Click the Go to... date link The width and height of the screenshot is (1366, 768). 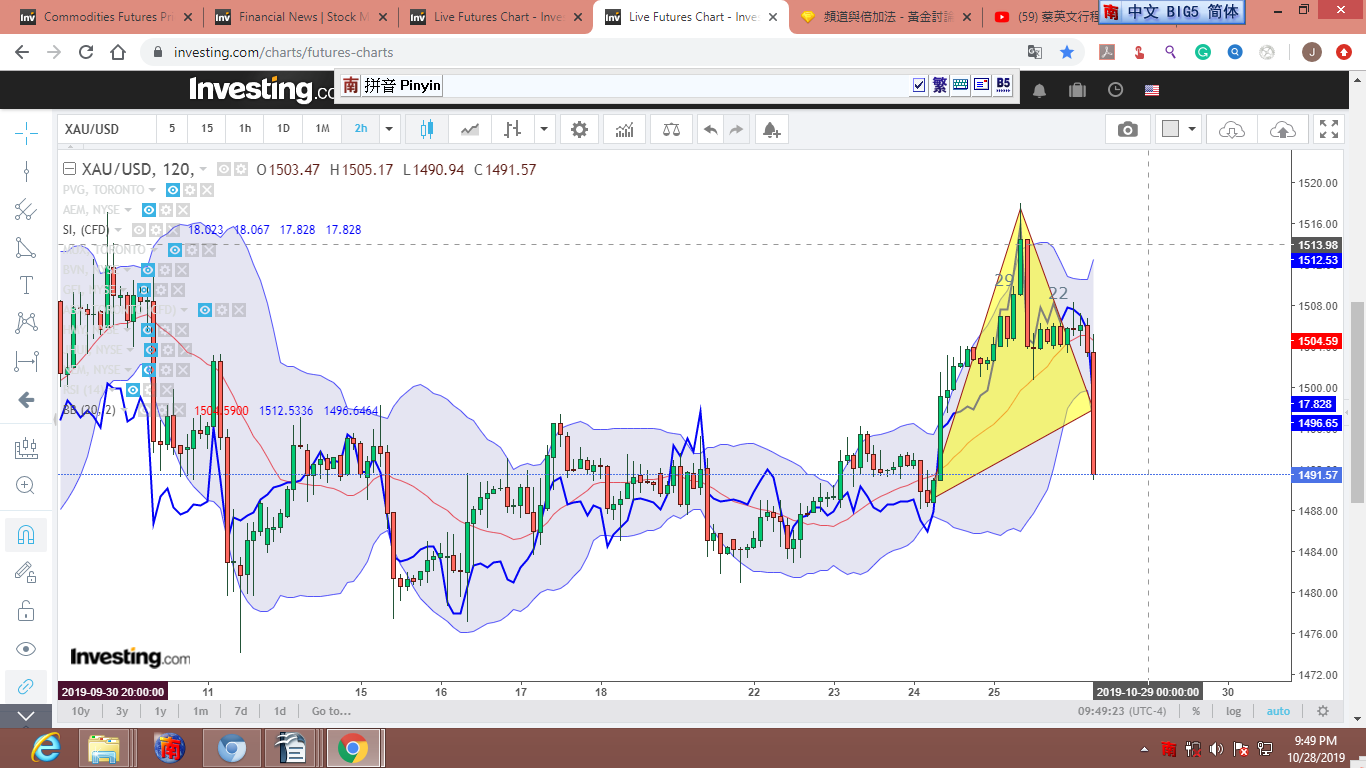tap(331, 711)
